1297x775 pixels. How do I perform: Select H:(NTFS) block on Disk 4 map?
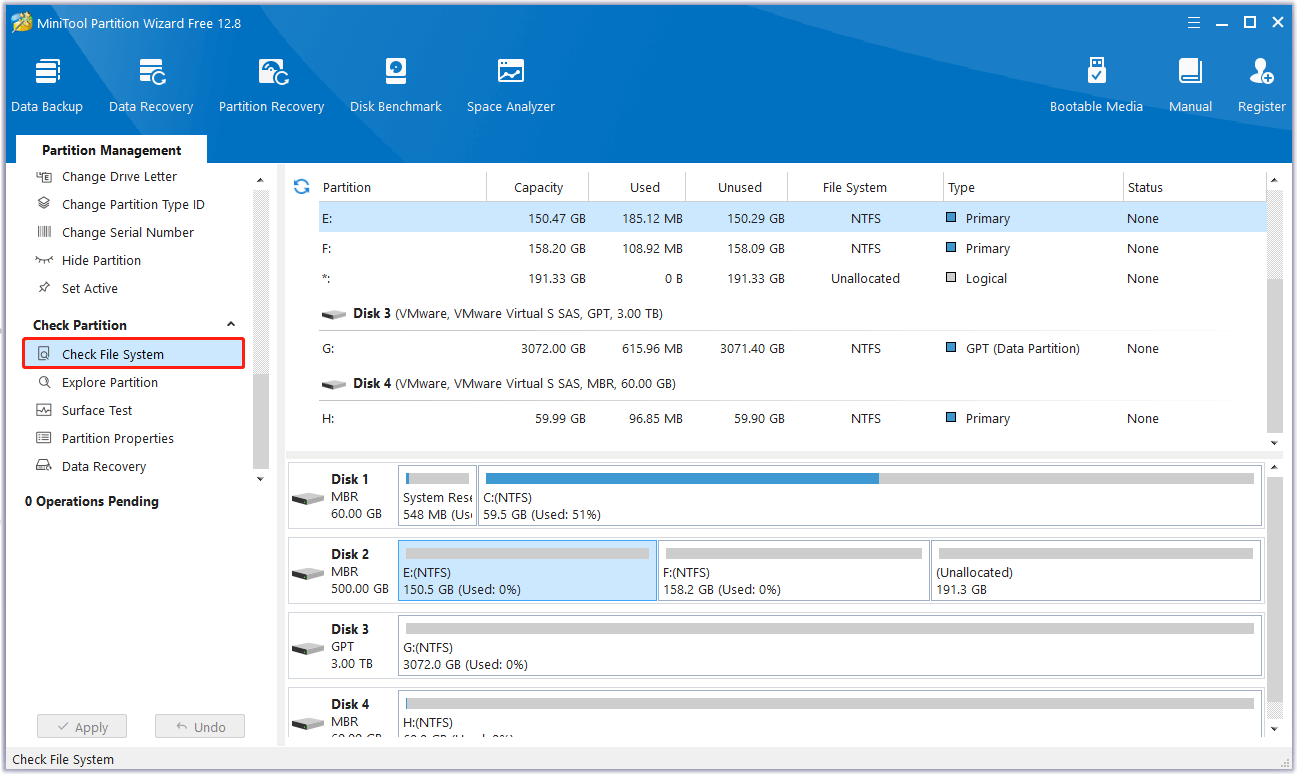click(830, 714)
